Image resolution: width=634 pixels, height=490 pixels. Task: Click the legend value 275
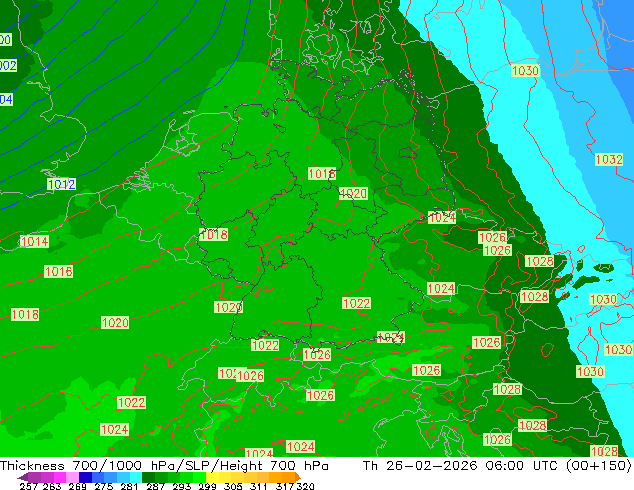[x=104, y=486]
